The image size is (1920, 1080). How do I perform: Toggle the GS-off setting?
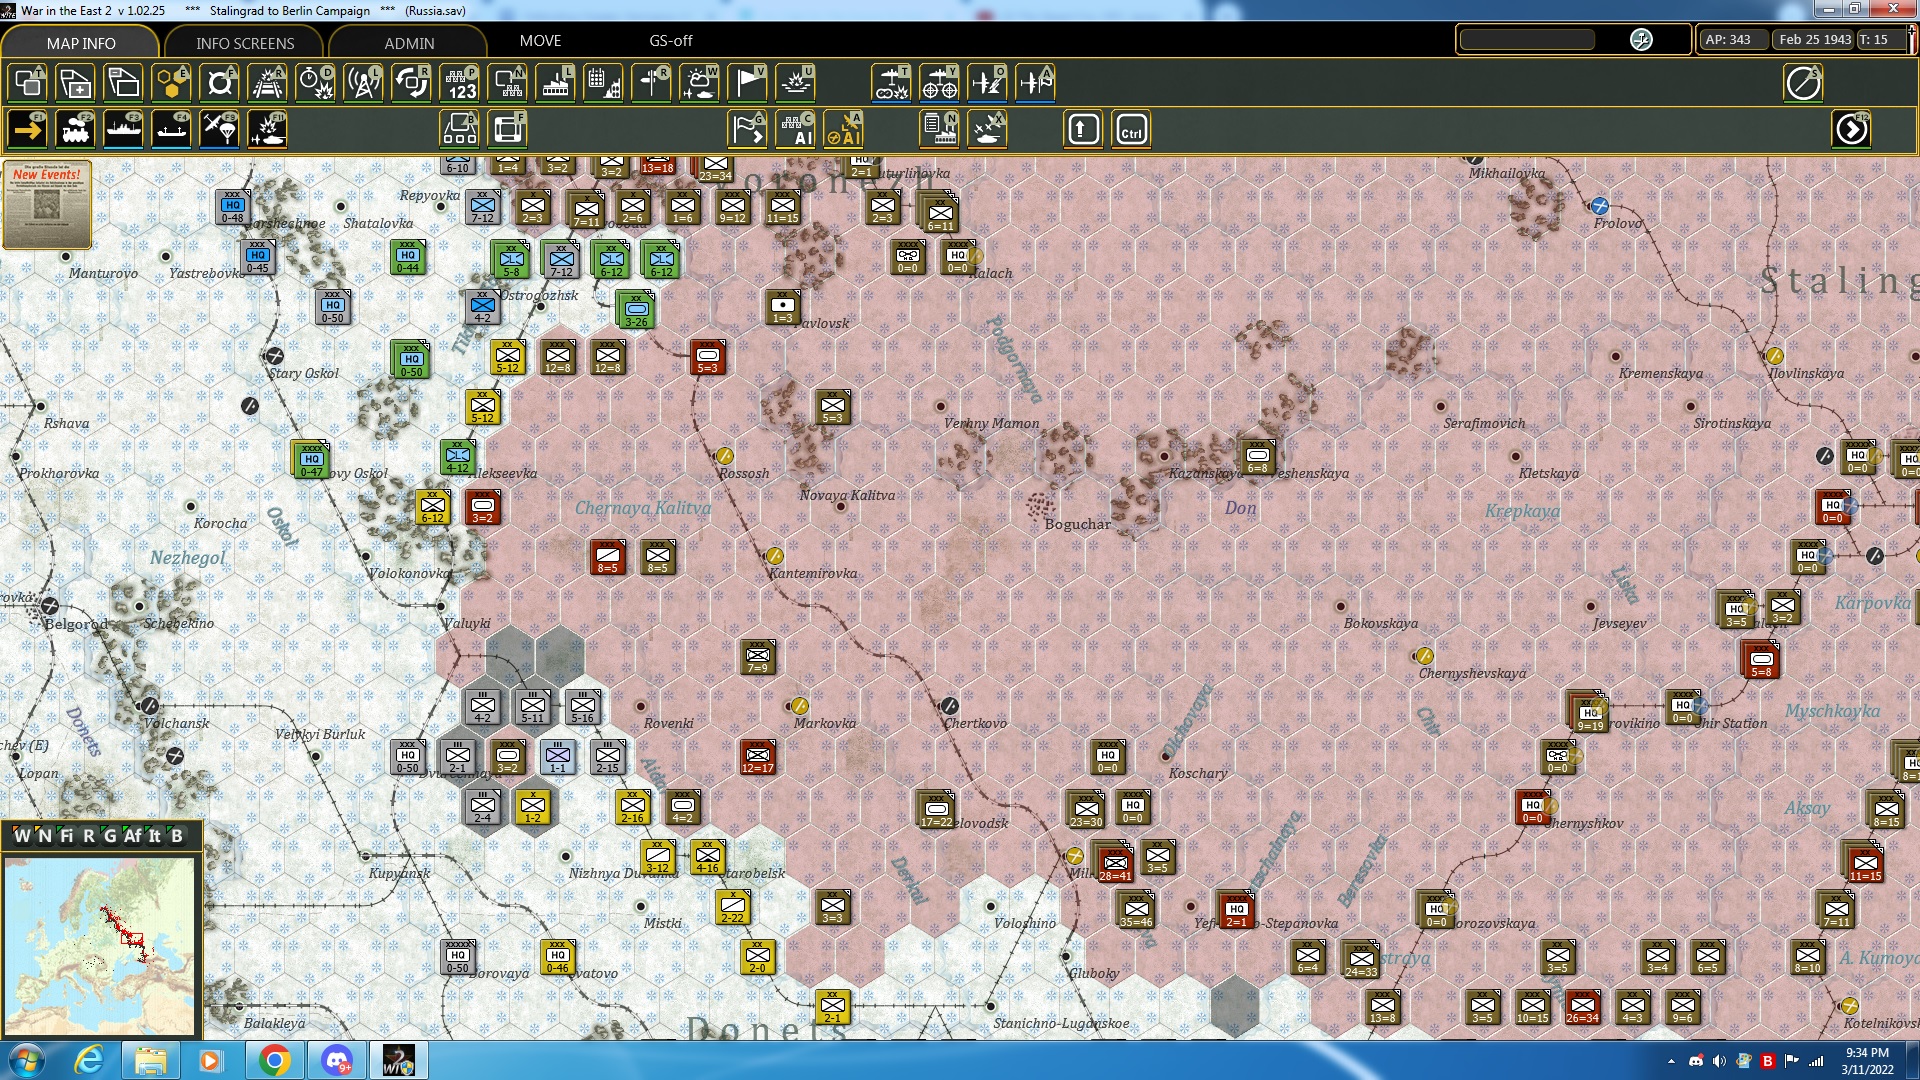point(669,41)
